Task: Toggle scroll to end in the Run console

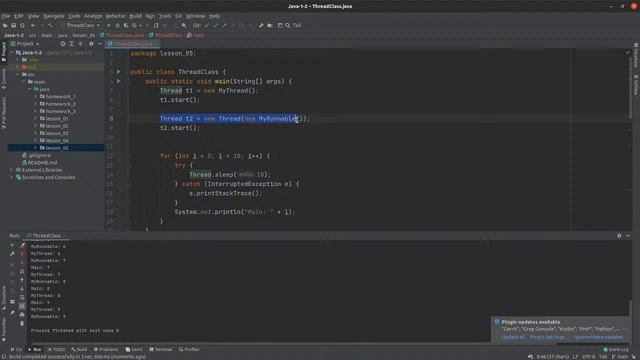Action: tap(22, 306)
